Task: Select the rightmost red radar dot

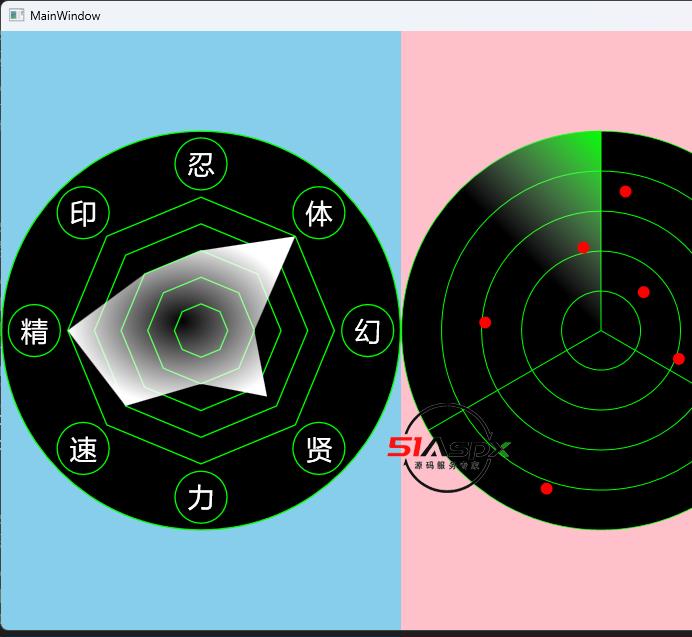Action: pyautogui.click(x=679, y=358)
